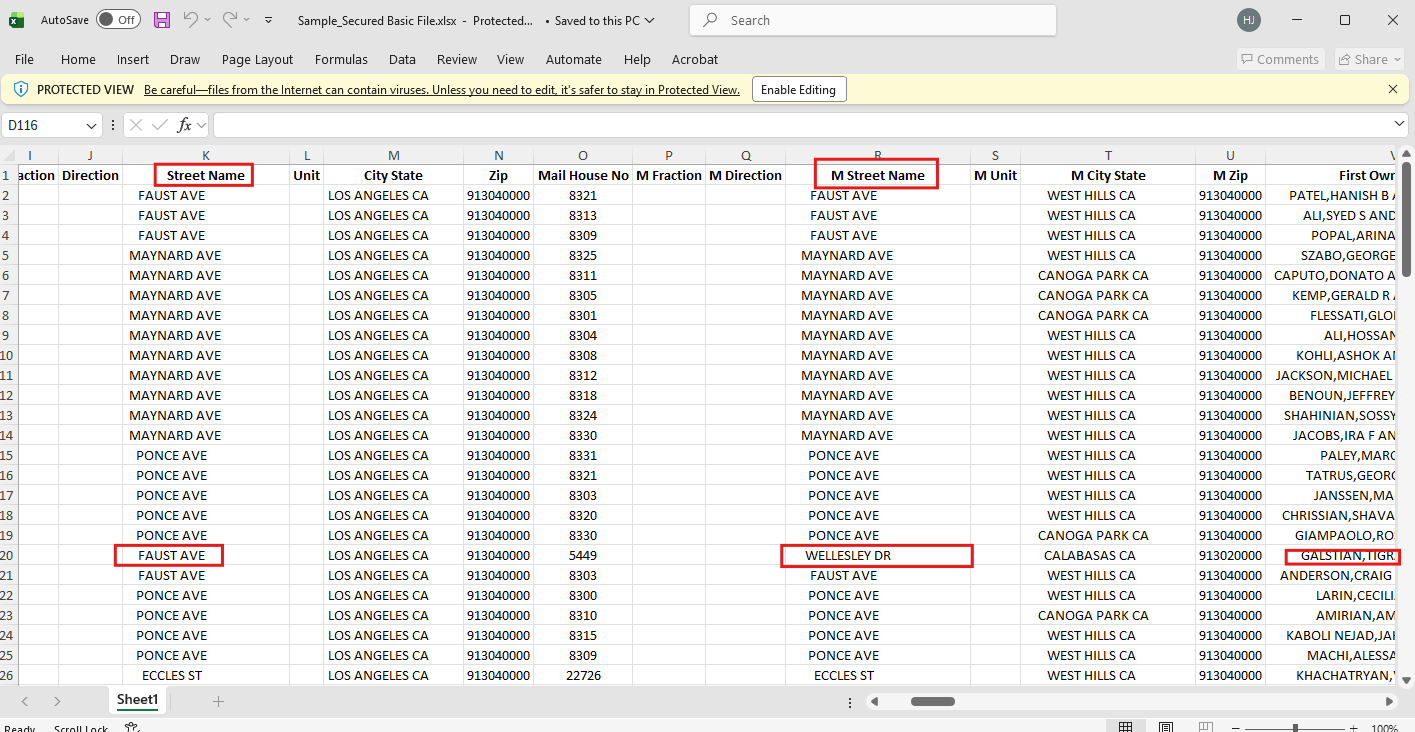This screenshot has width=1415, height=732.
Task: Select the WELLESLEY DR cell
Action: [877, 555]
